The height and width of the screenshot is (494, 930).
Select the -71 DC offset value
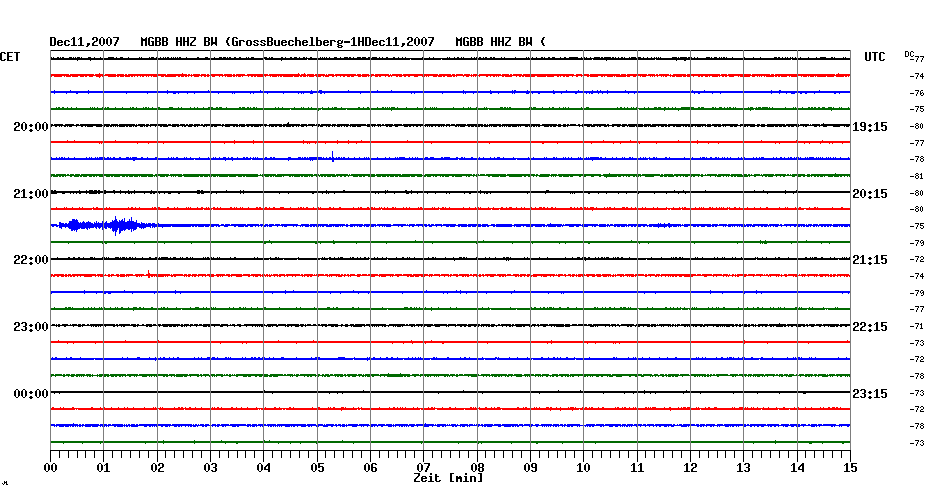[x=917, y=326]
